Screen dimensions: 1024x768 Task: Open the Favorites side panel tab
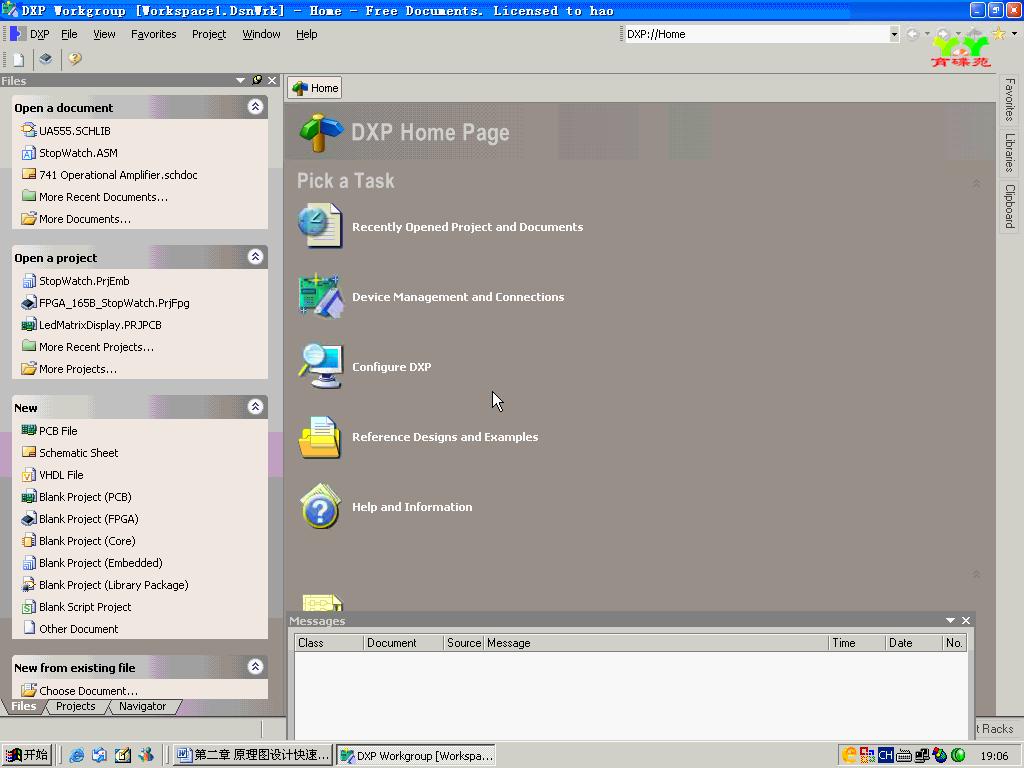1010,99
